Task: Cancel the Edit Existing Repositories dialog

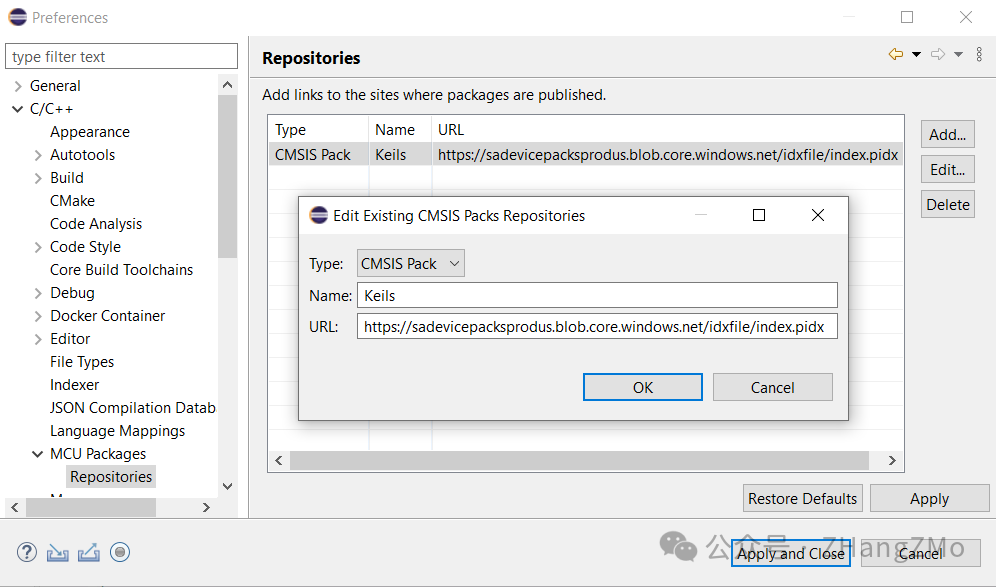Action: click(x=772, y=388)
